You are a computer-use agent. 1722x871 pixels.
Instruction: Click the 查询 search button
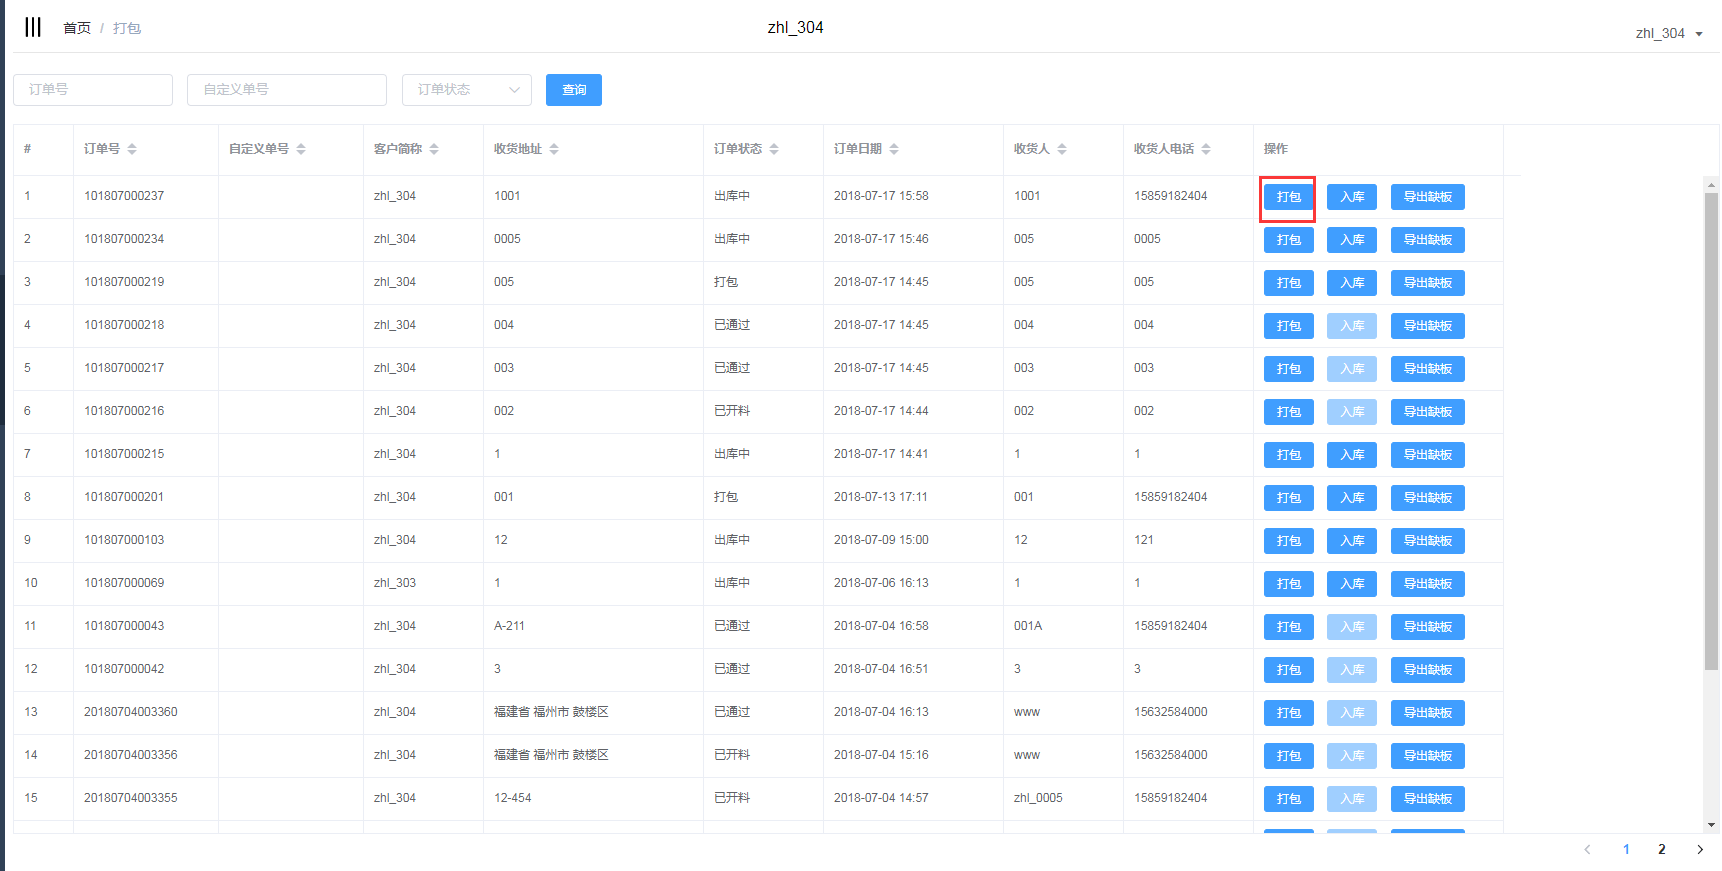(x=573, y=90)
